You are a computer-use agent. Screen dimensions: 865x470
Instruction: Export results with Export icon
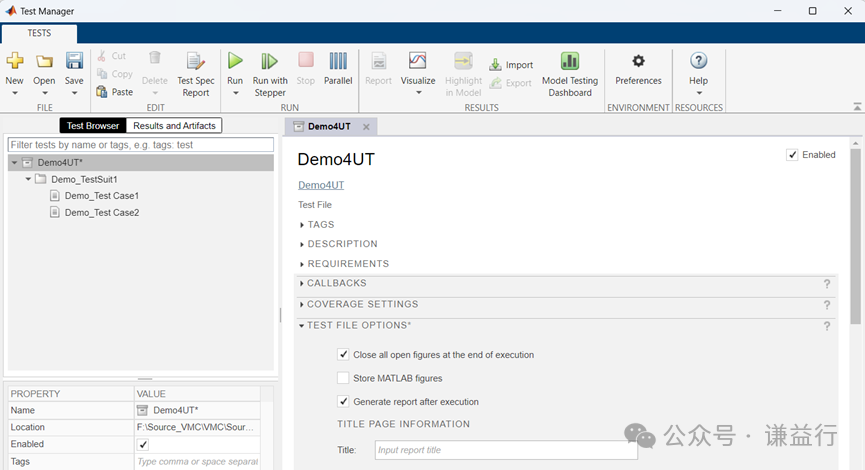pos(495,83)
